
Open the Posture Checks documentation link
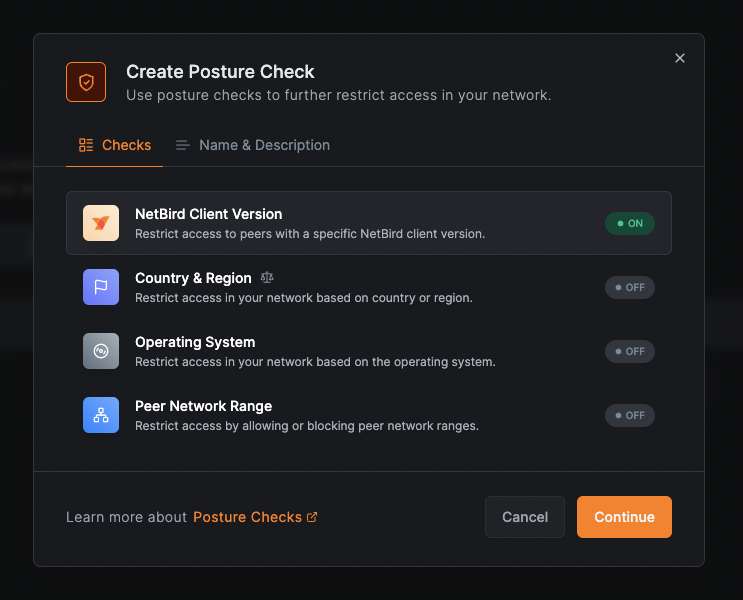click(247, 517)
